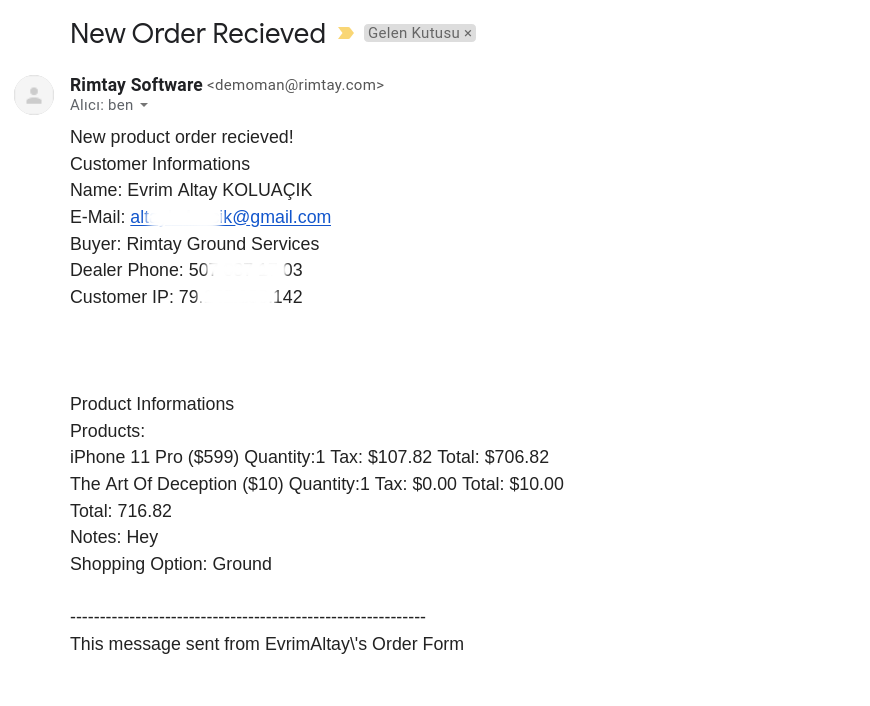Open the Gelen Kutusu label
The width and height of the screenshot is (870, 706).
pyautogui.click(x=413, y=33)
